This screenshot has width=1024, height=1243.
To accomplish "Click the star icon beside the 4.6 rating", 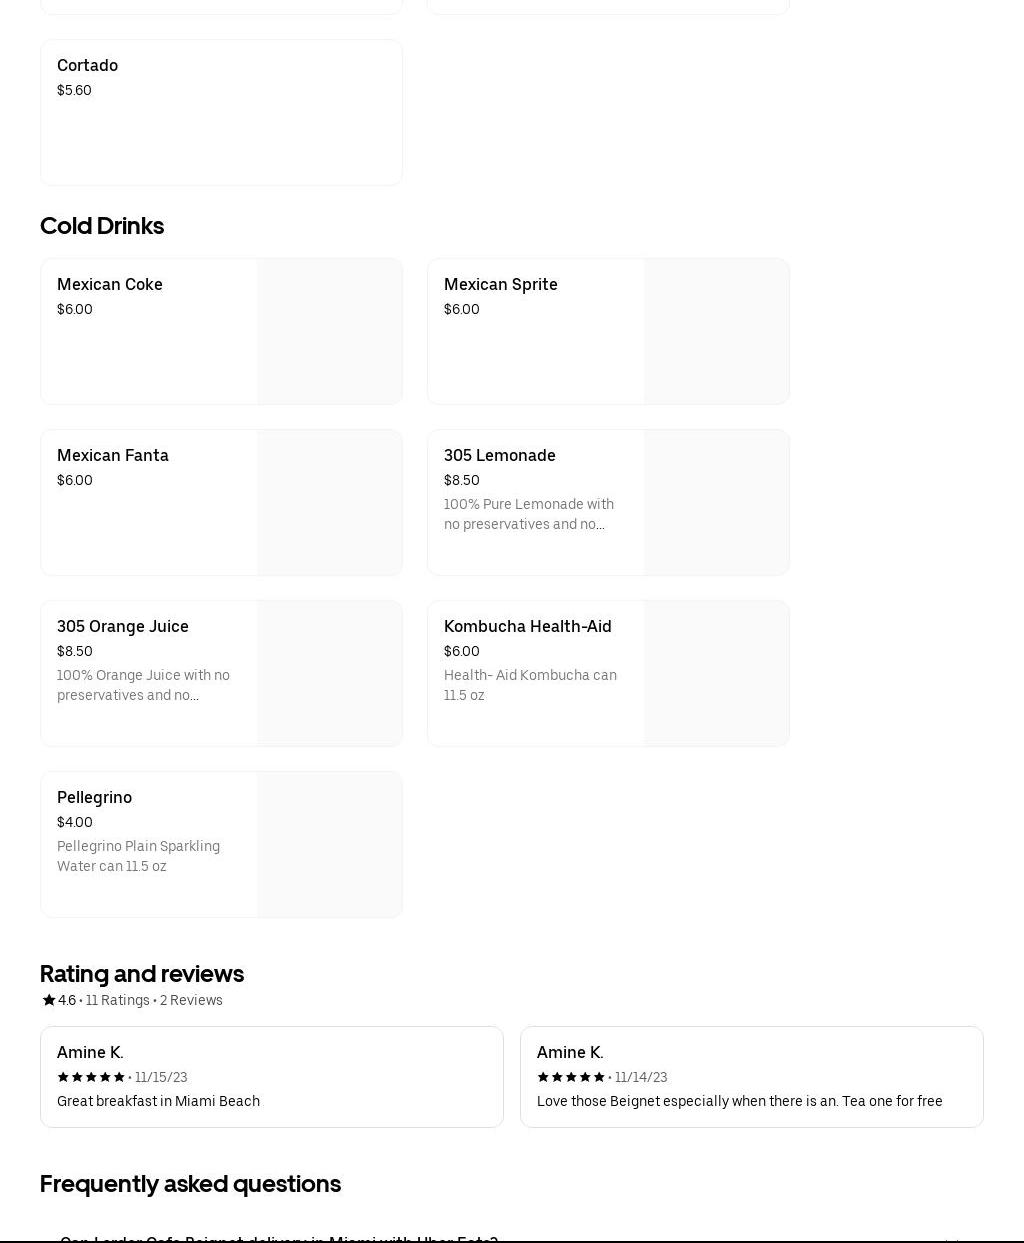I will pos(49,1000).
